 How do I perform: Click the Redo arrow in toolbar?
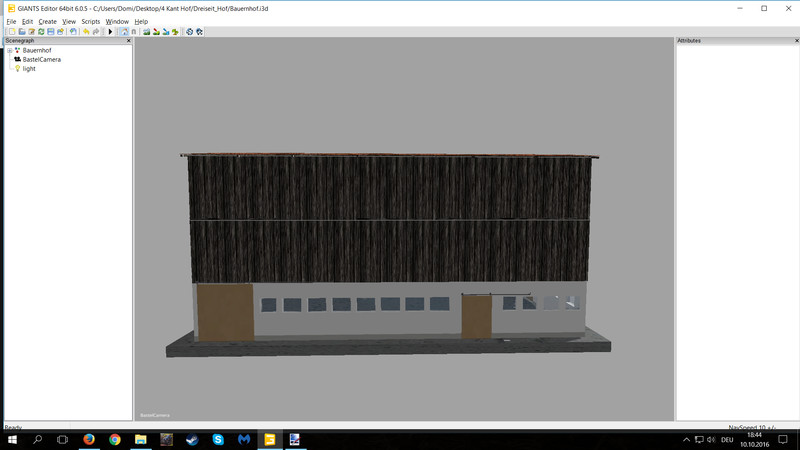(96, 31)
